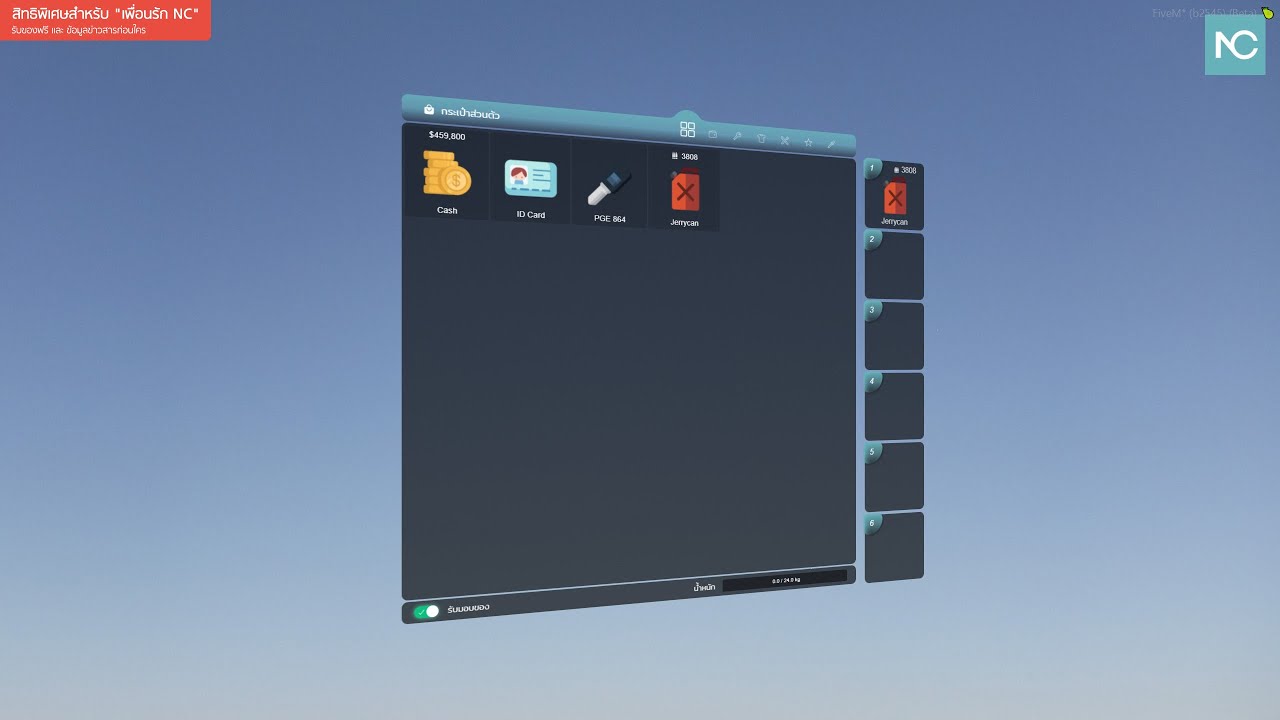This screenshot has height=720, width=1280.
Task: Click empty quick slot 5
Action: click(894, 476)
